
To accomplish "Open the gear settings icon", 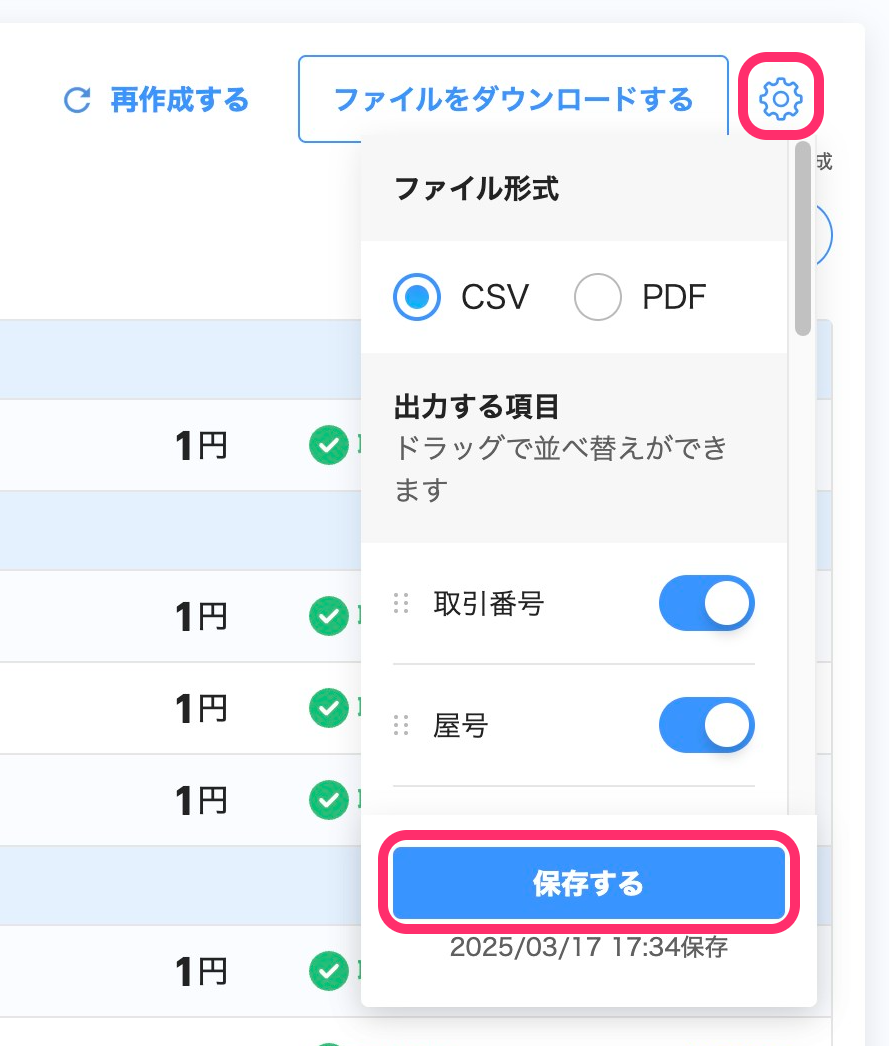I will [780, 99].
